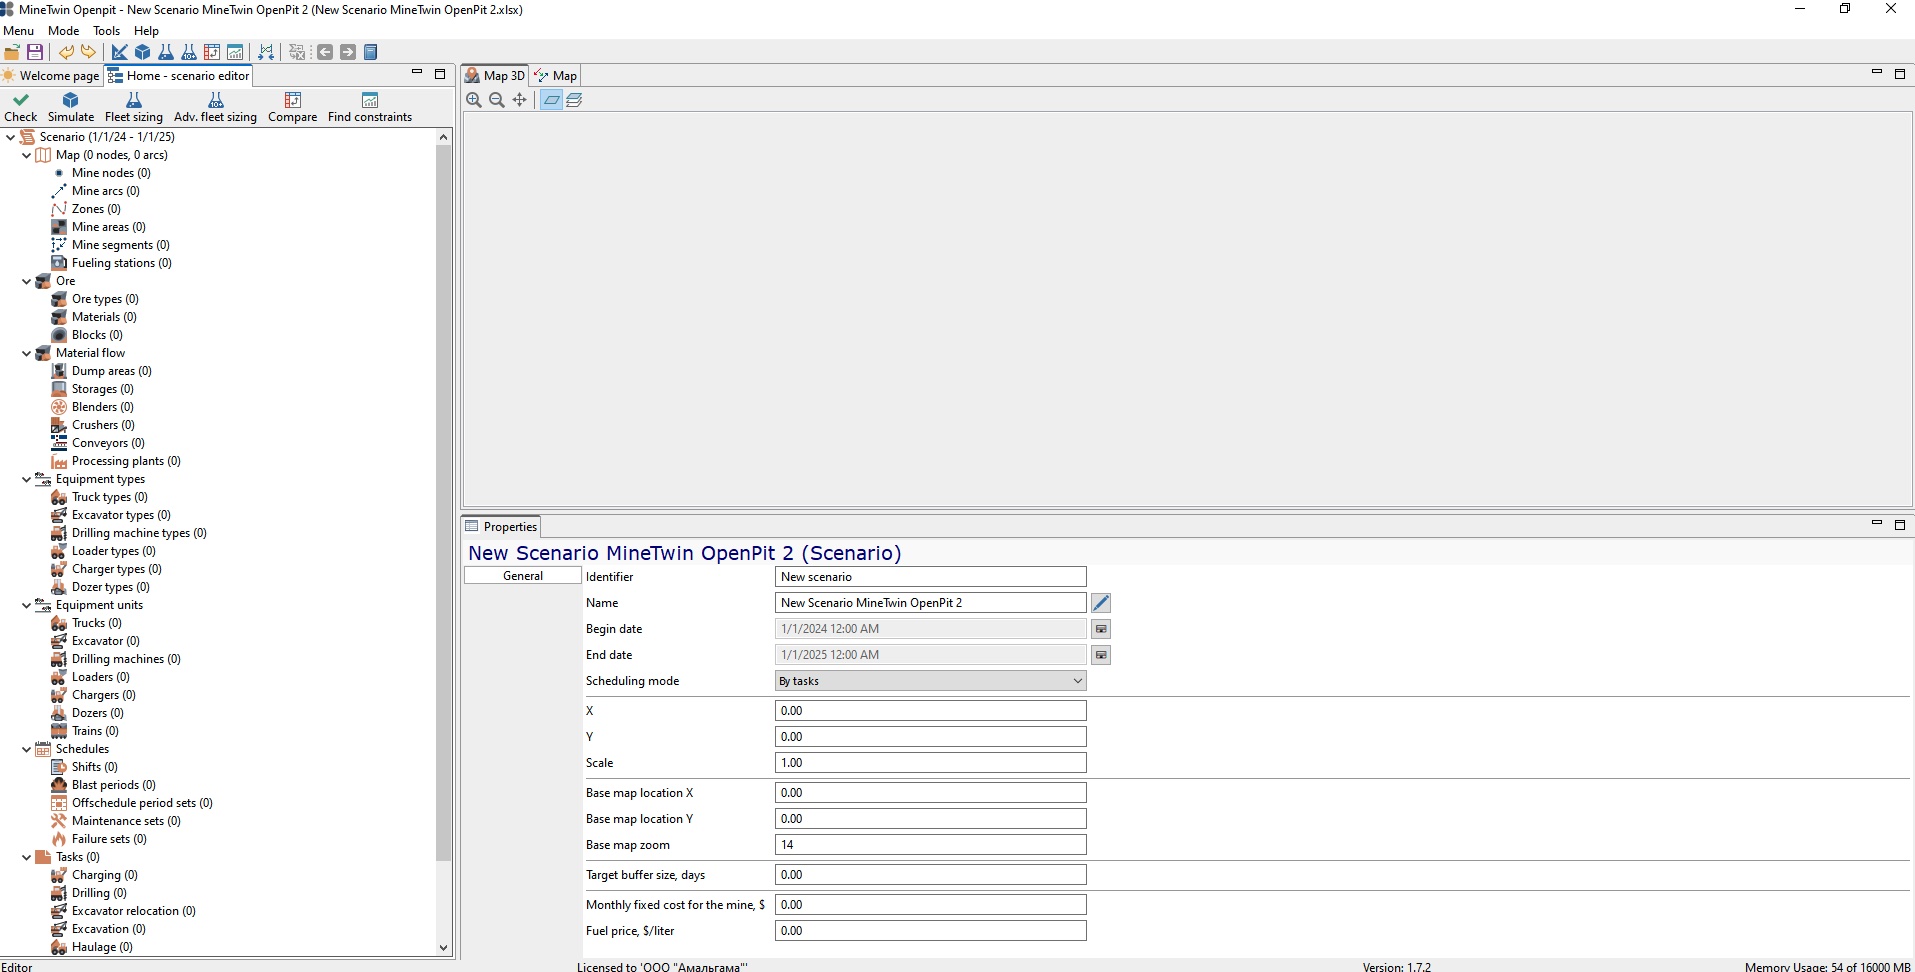Click the redo arrow toolbar icon

[89, 52]
